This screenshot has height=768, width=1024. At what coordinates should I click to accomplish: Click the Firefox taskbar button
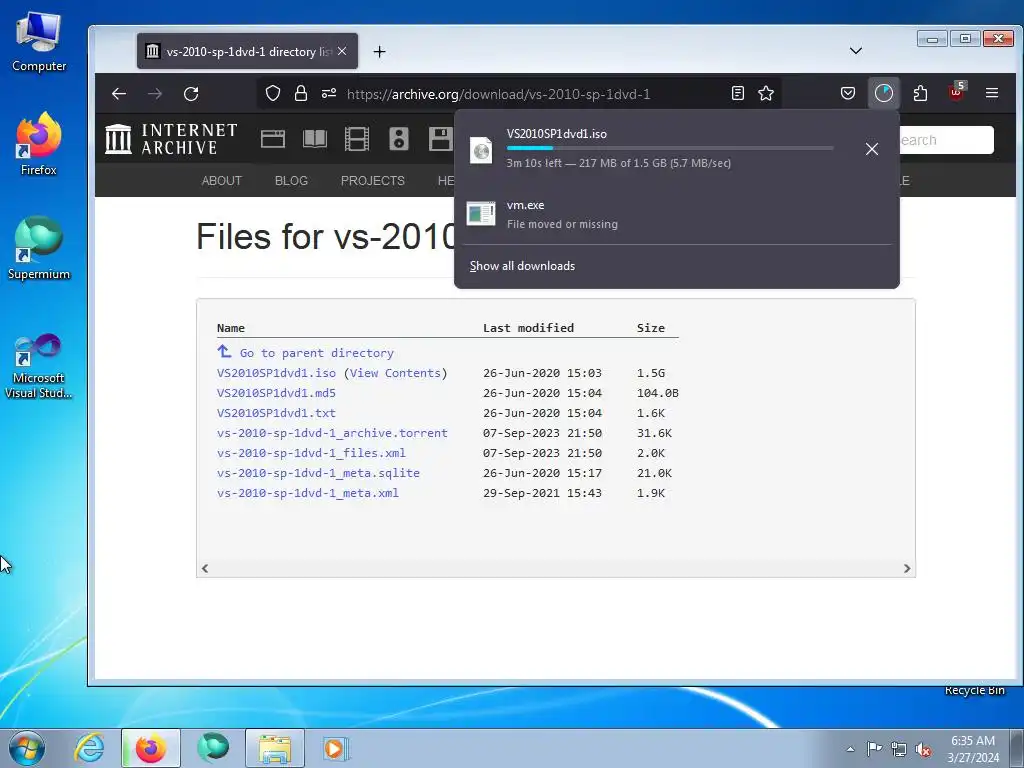click(151, 748)
